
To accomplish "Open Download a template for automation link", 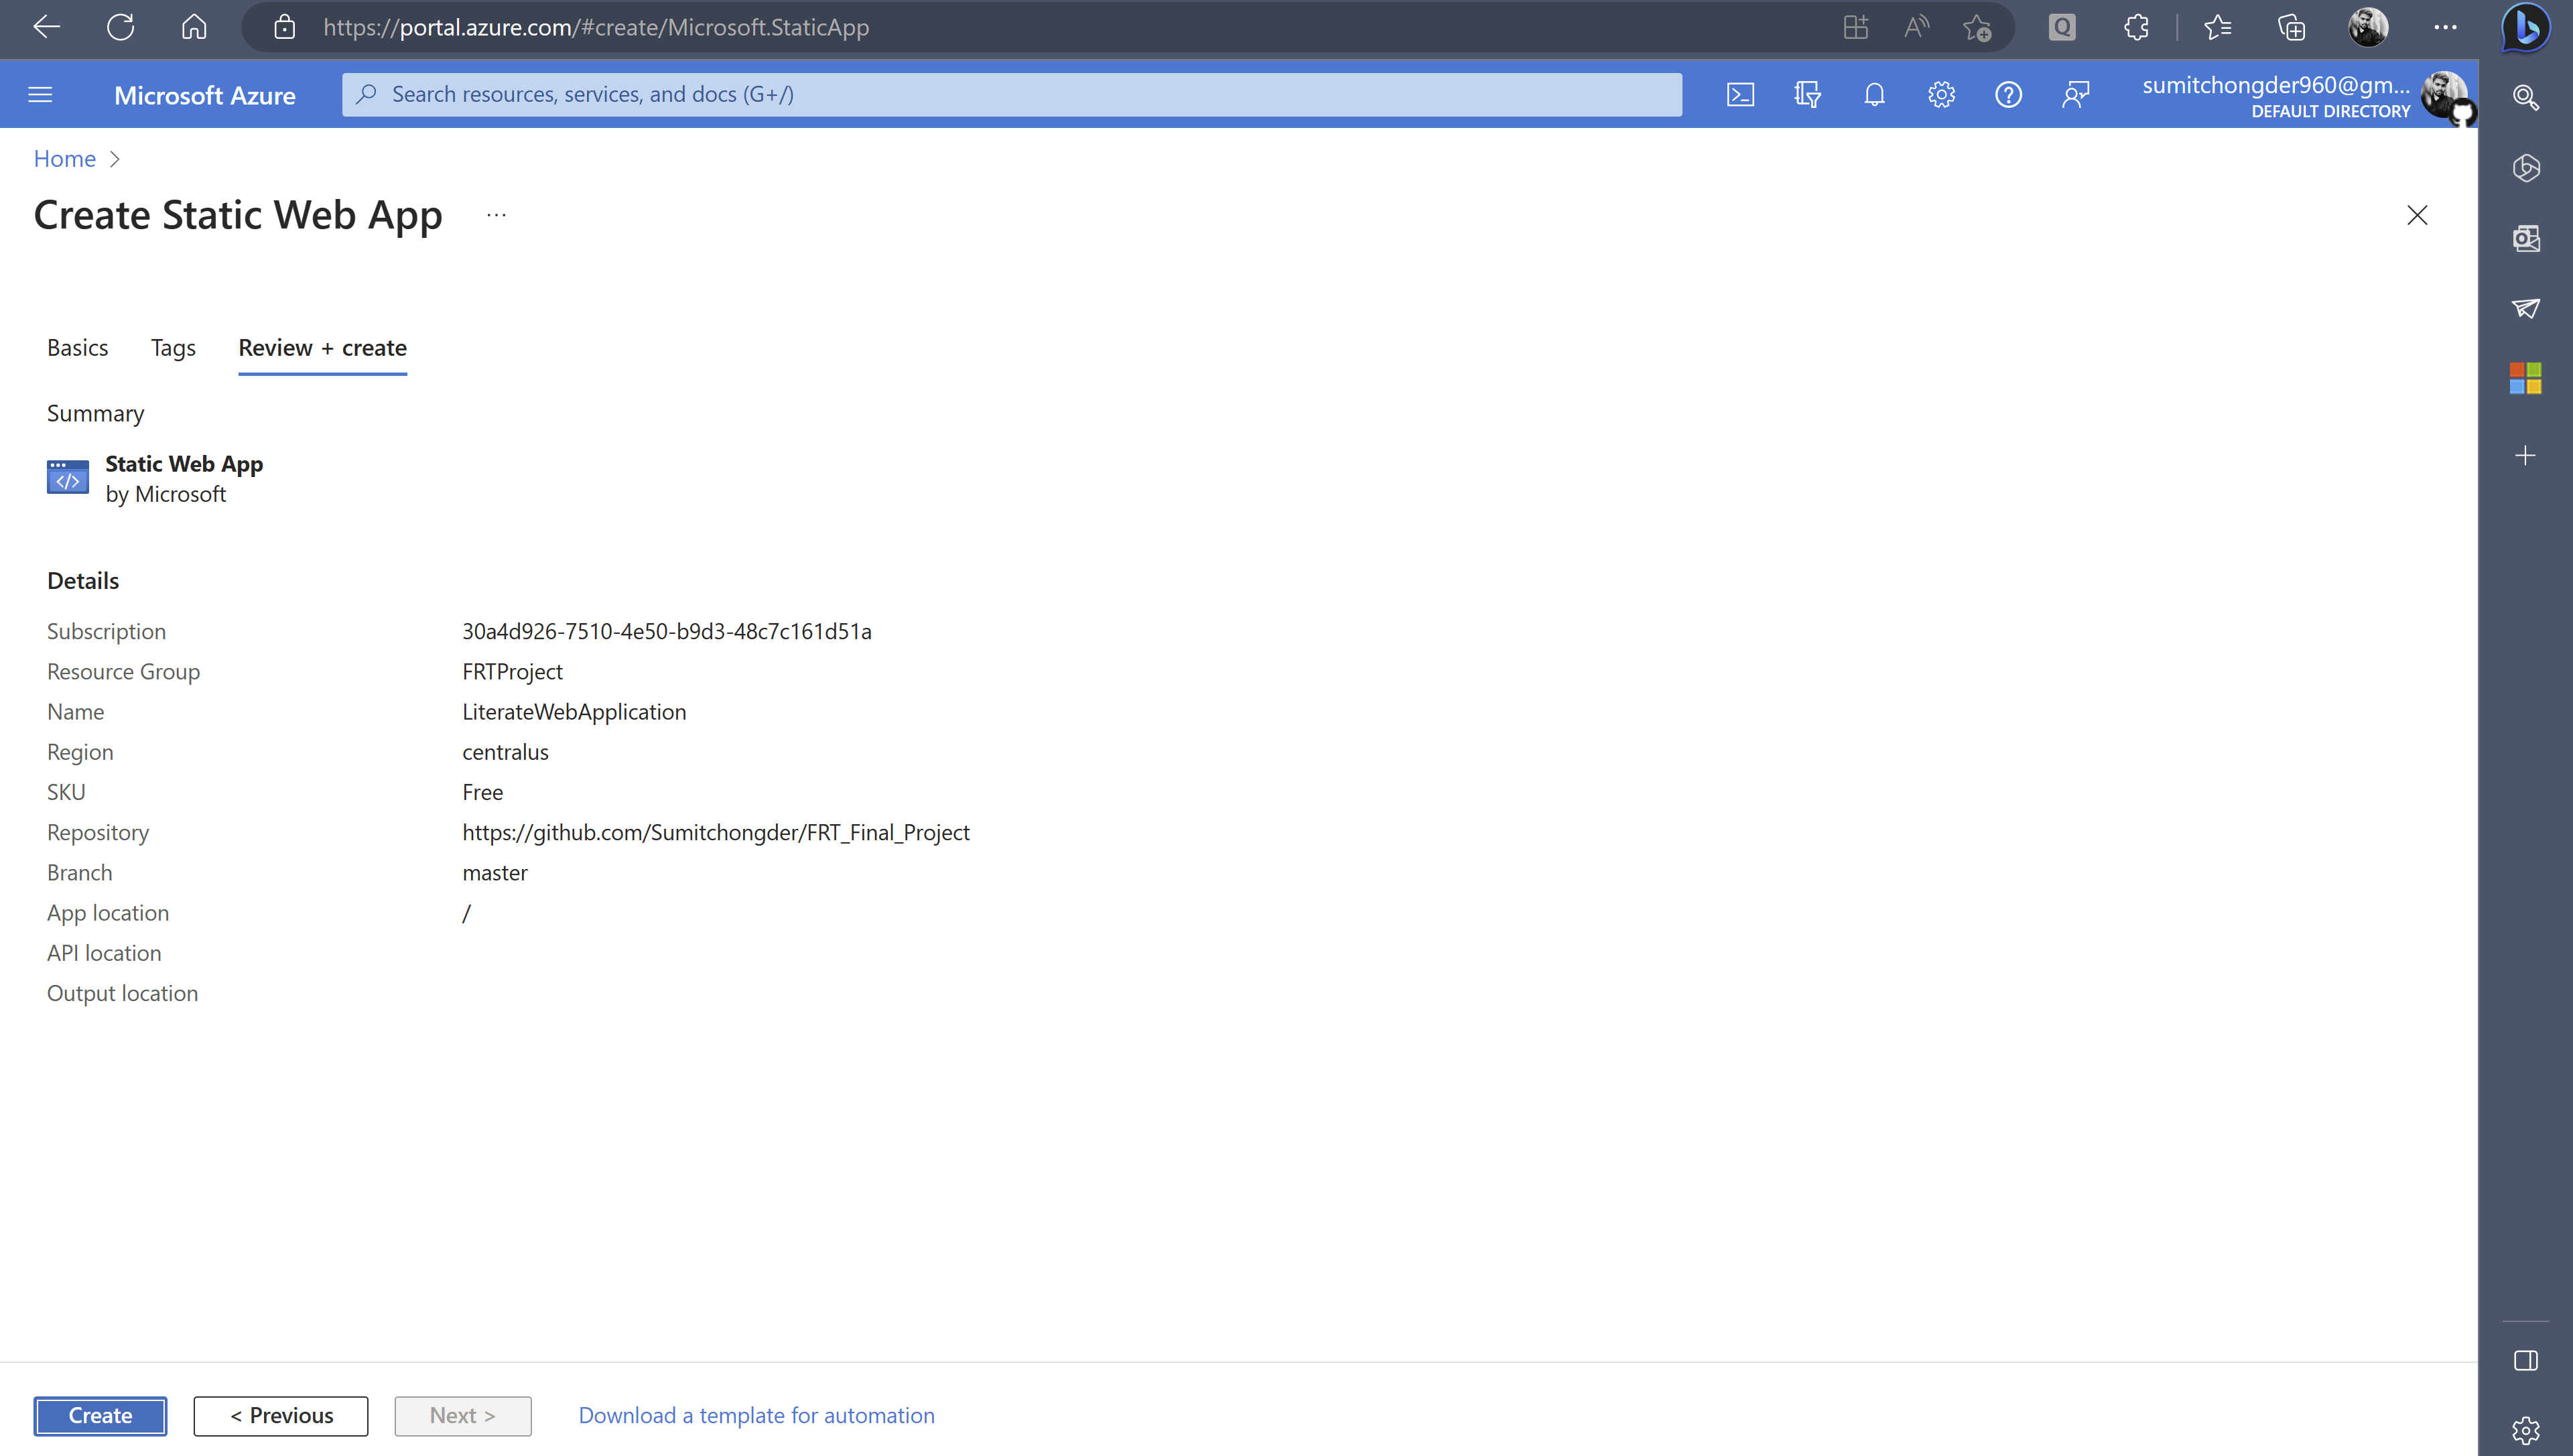I will [x=757, y=1415].
